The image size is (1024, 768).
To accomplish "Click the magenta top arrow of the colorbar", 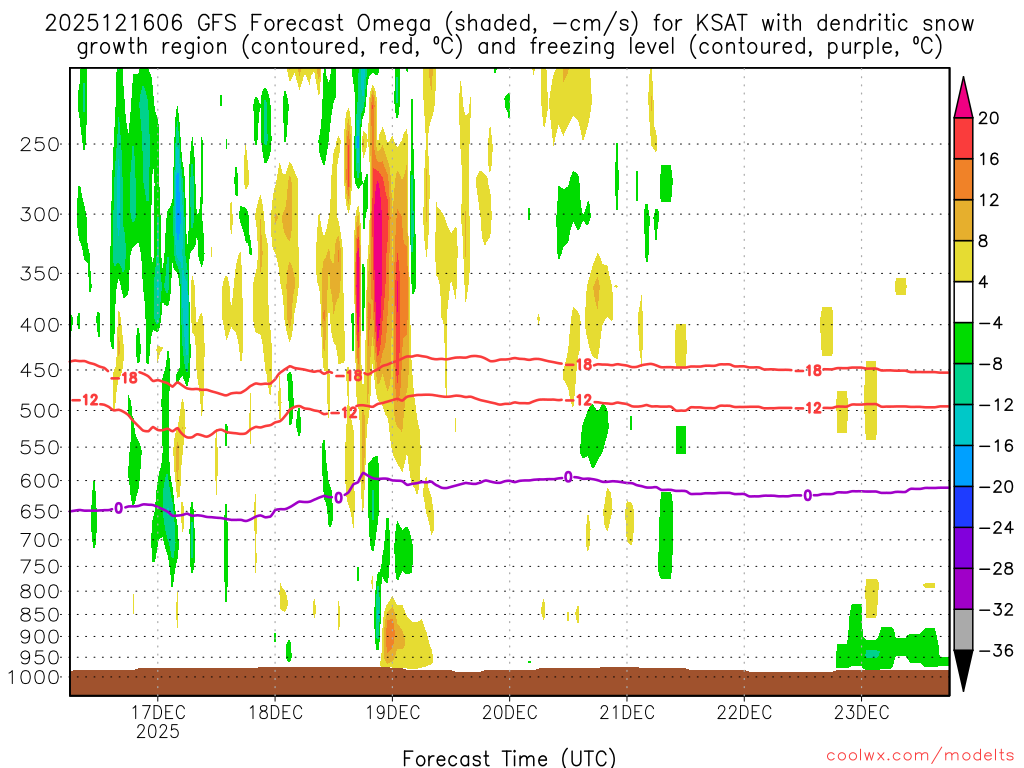I will pos(963,98).
